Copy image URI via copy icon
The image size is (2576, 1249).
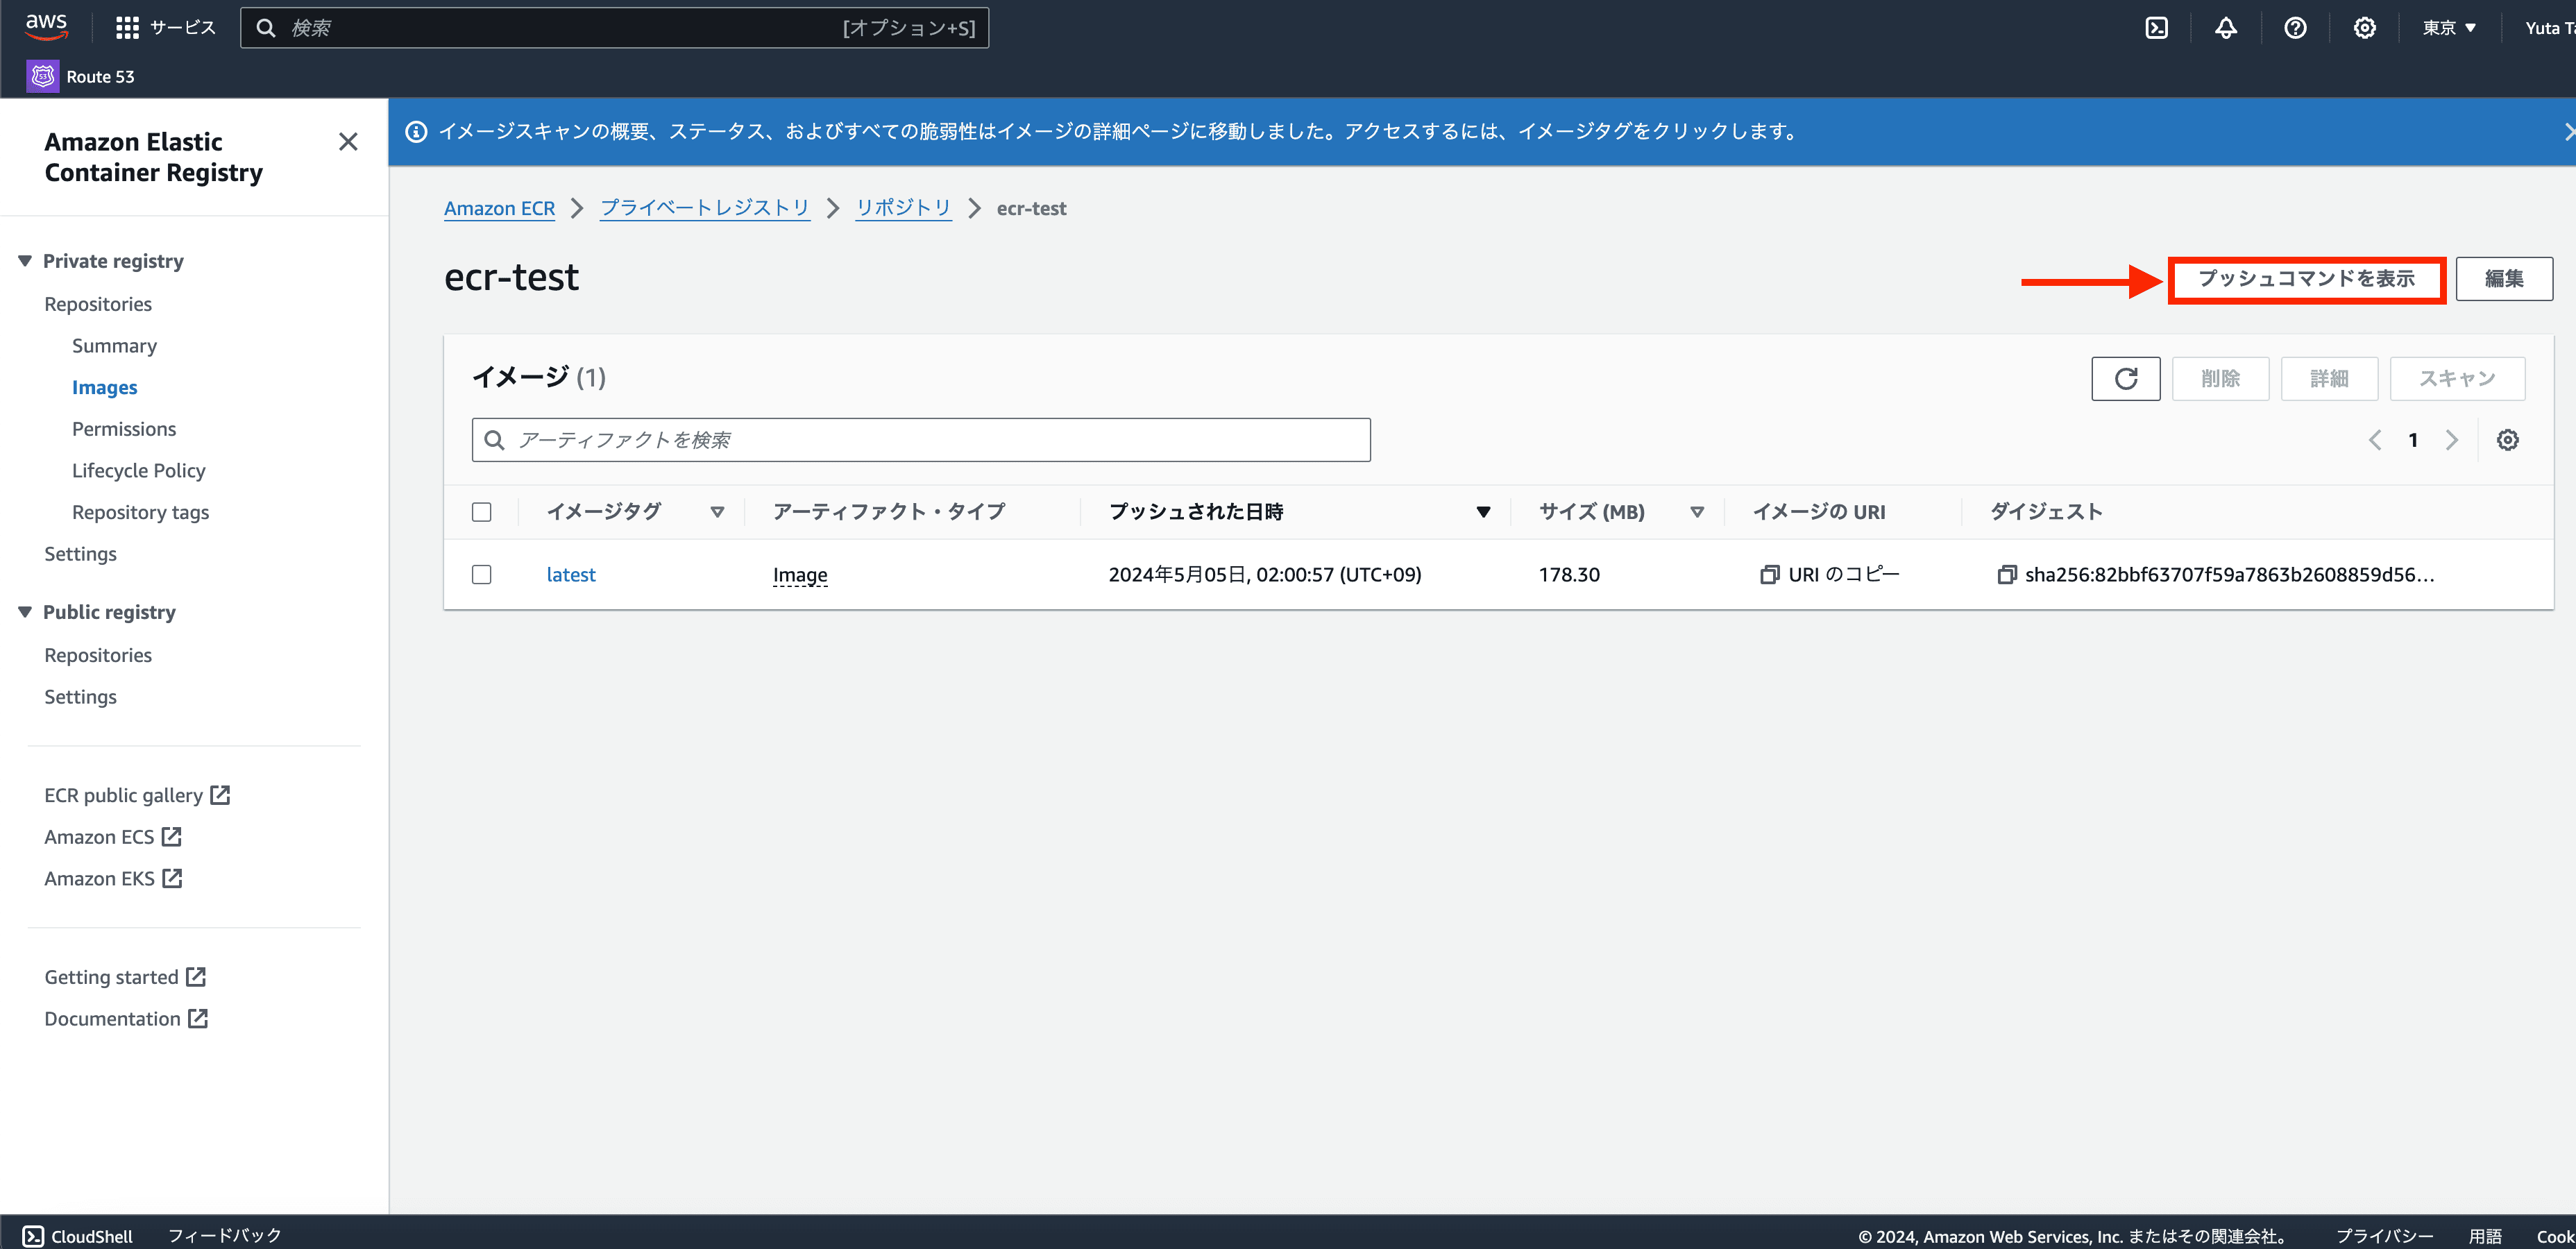click(1769, 575)
